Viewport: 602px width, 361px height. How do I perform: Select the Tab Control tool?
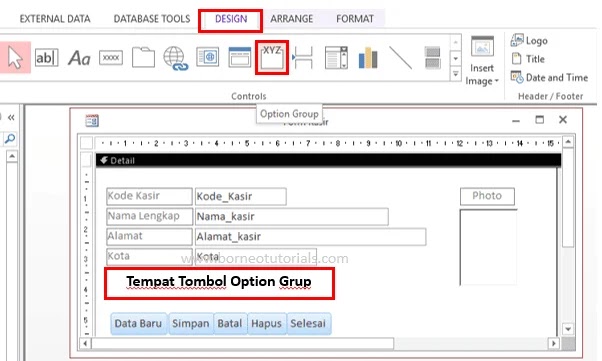(143, 57)
